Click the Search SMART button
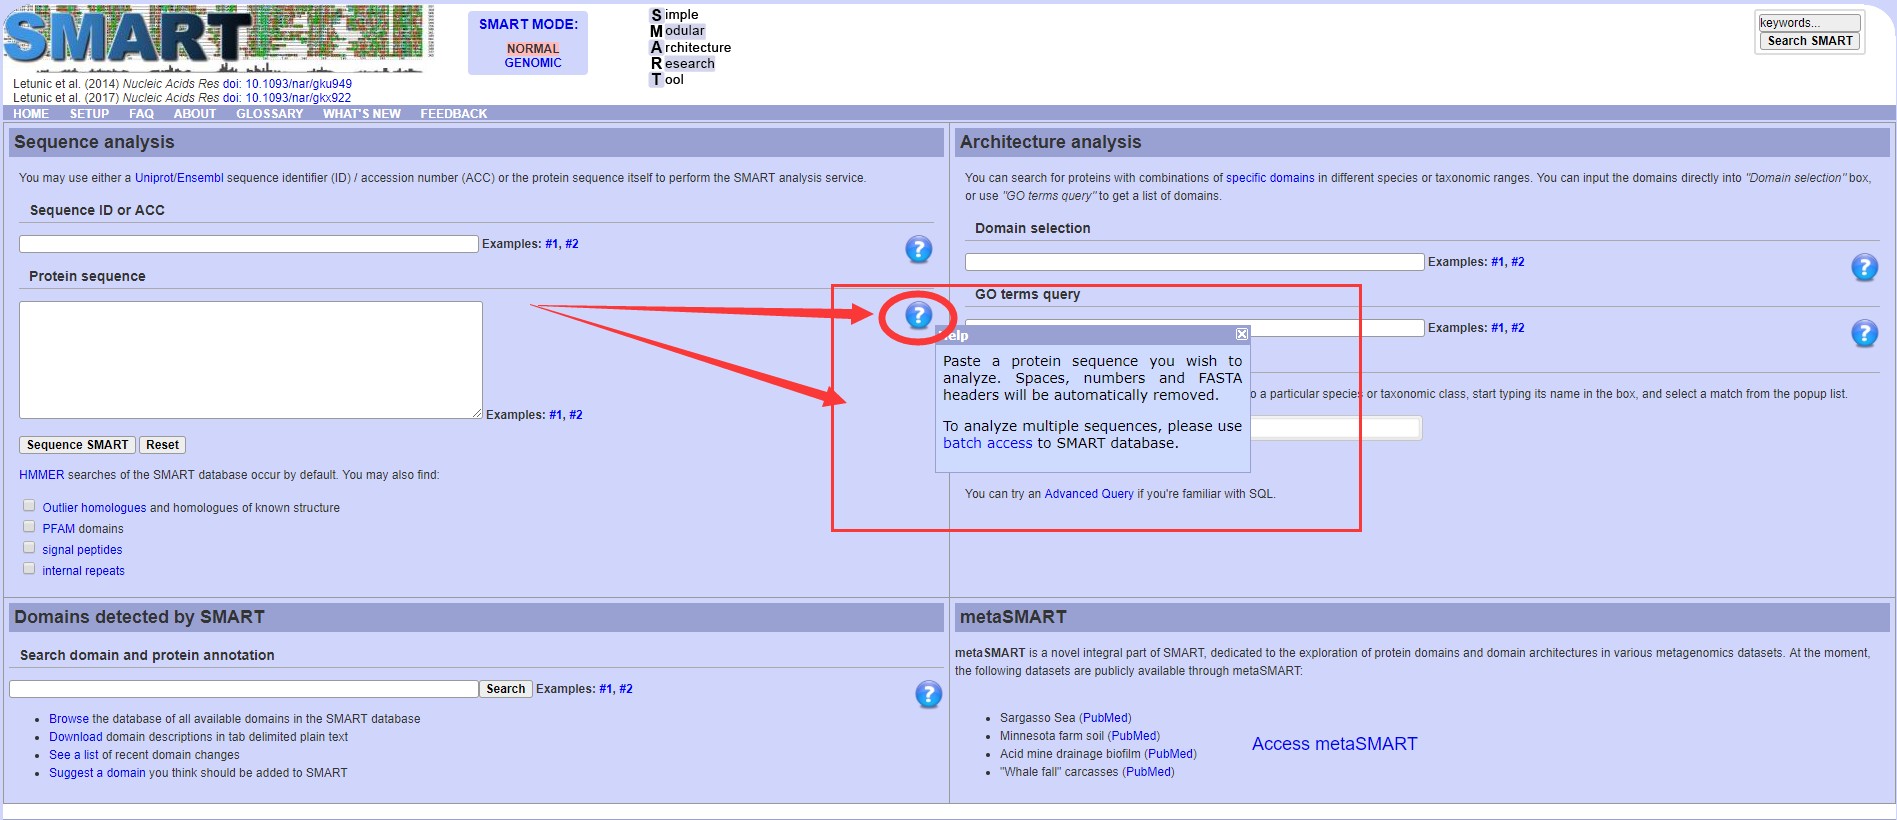Viewport: 1897px width, 820px height. 1810,41
